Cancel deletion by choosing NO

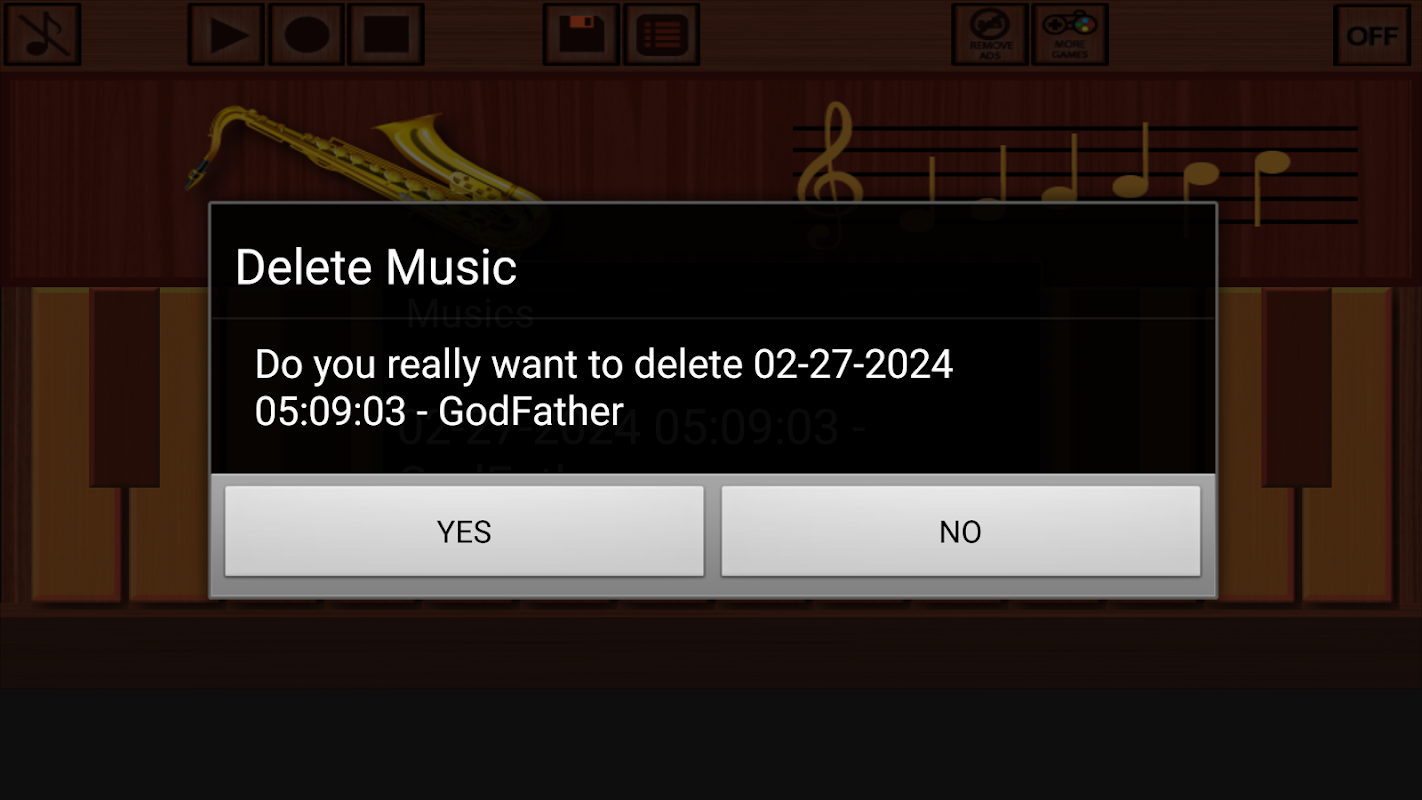960,531
